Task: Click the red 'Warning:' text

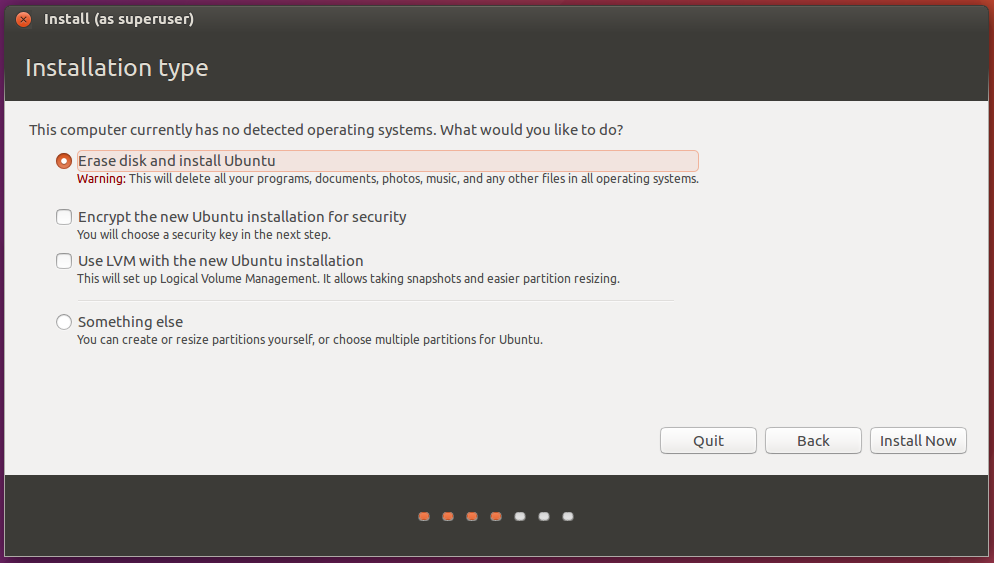Action: pyautogui.click(x=101, y=179)
